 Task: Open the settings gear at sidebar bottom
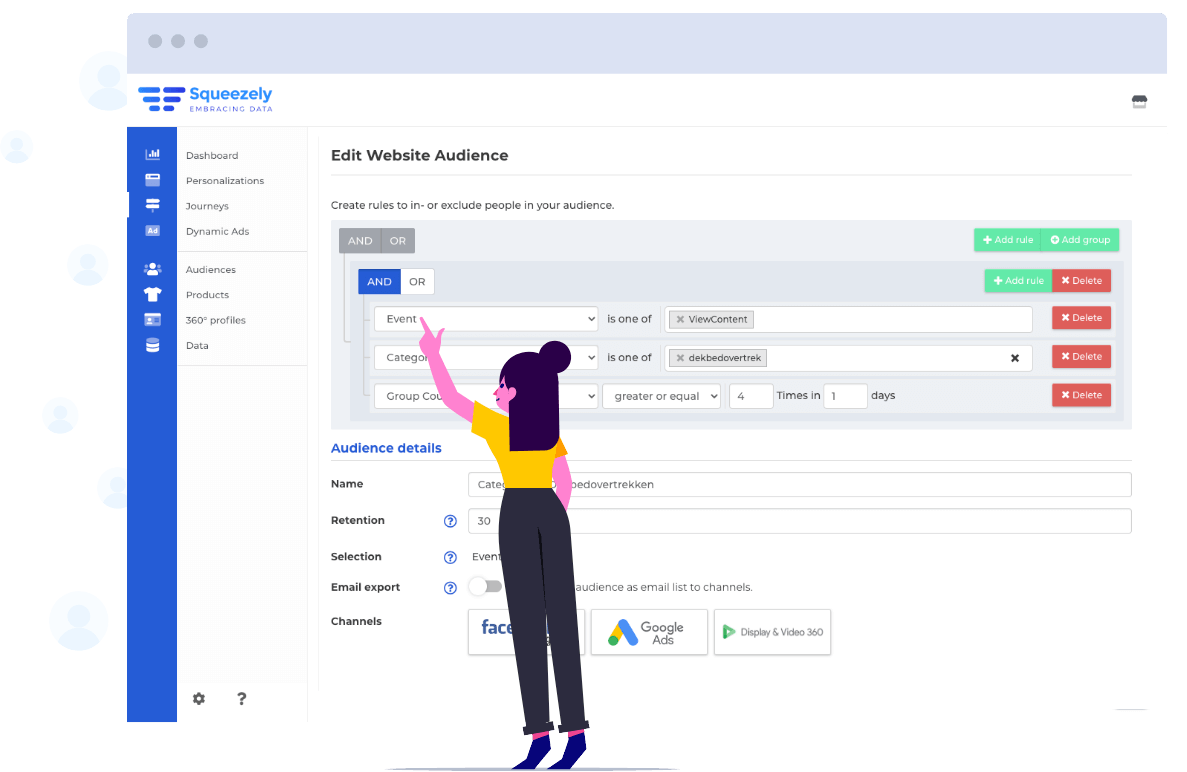[199, 698]
